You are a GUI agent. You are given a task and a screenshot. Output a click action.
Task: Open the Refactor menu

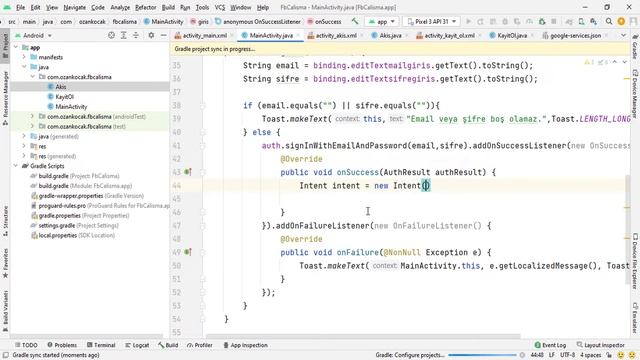click(x=146, y=7)
